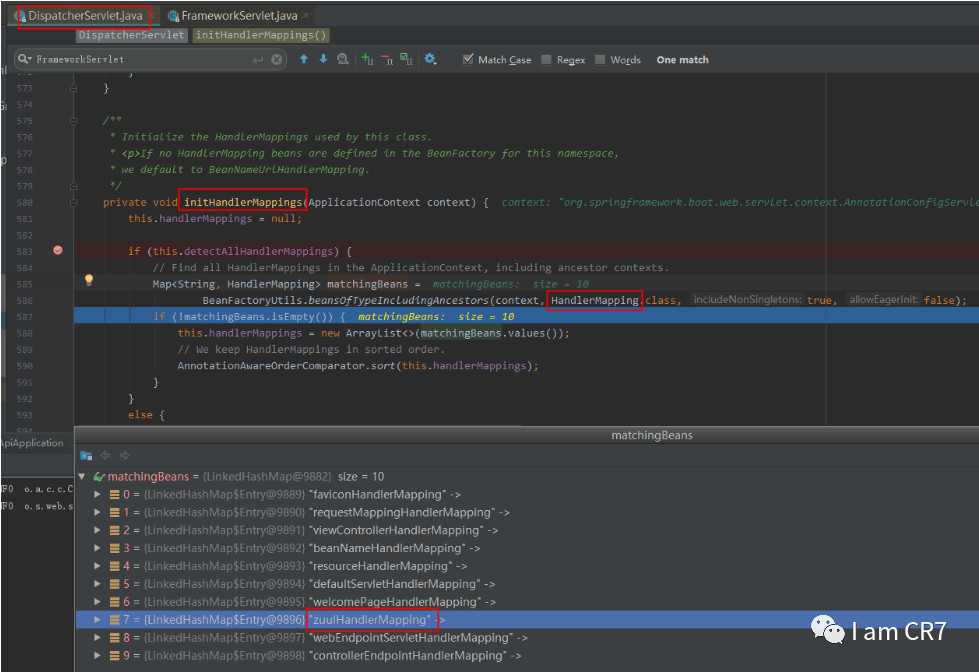The height and width of the screenshot is (672, 979).
Task: Expand the zuulHandlerMapping entry
Action: click(97, 619)
